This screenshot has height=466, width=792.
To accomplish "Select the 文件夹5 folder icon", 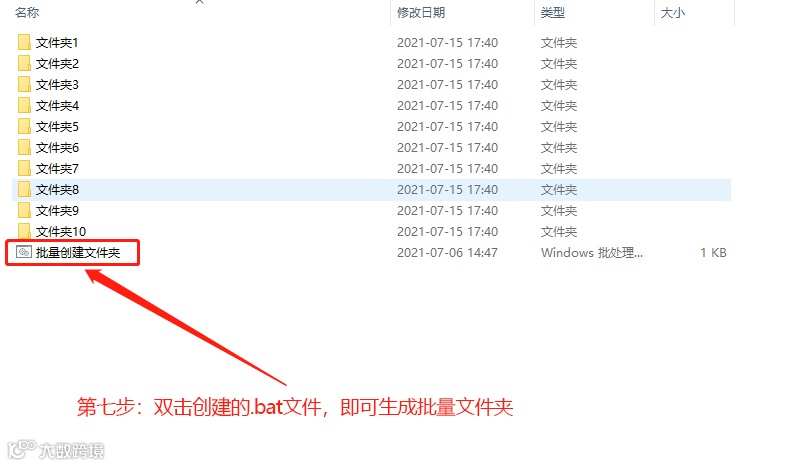I will point(24,126).
